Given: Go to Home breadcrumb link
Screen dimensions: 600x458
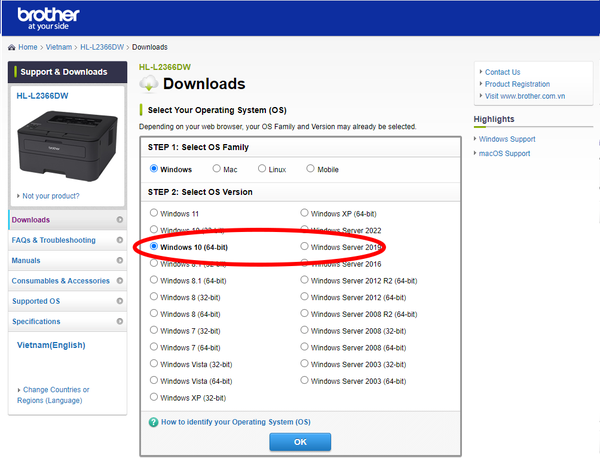Looking at the screenshot, I should pos(28,47).
